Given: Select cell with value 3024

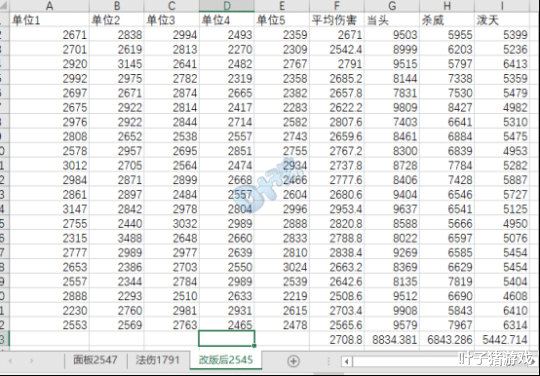Looking at the screenshot, I should pyautogui.click(x=282, y=267).
